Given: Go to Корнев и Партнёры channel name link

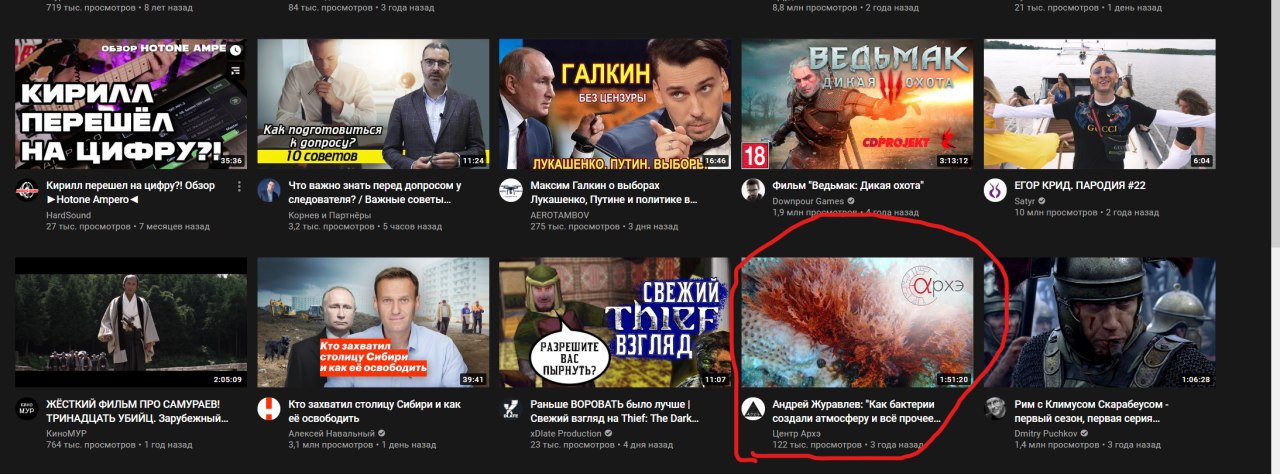Looking at the screenshot, I should (329, 214).
